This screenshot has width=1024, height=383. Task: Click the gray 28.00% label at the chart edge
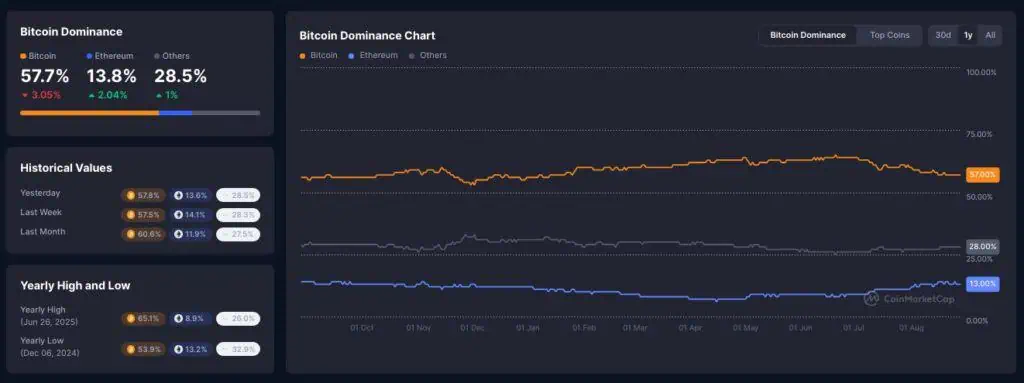click(x=982, y=247)
